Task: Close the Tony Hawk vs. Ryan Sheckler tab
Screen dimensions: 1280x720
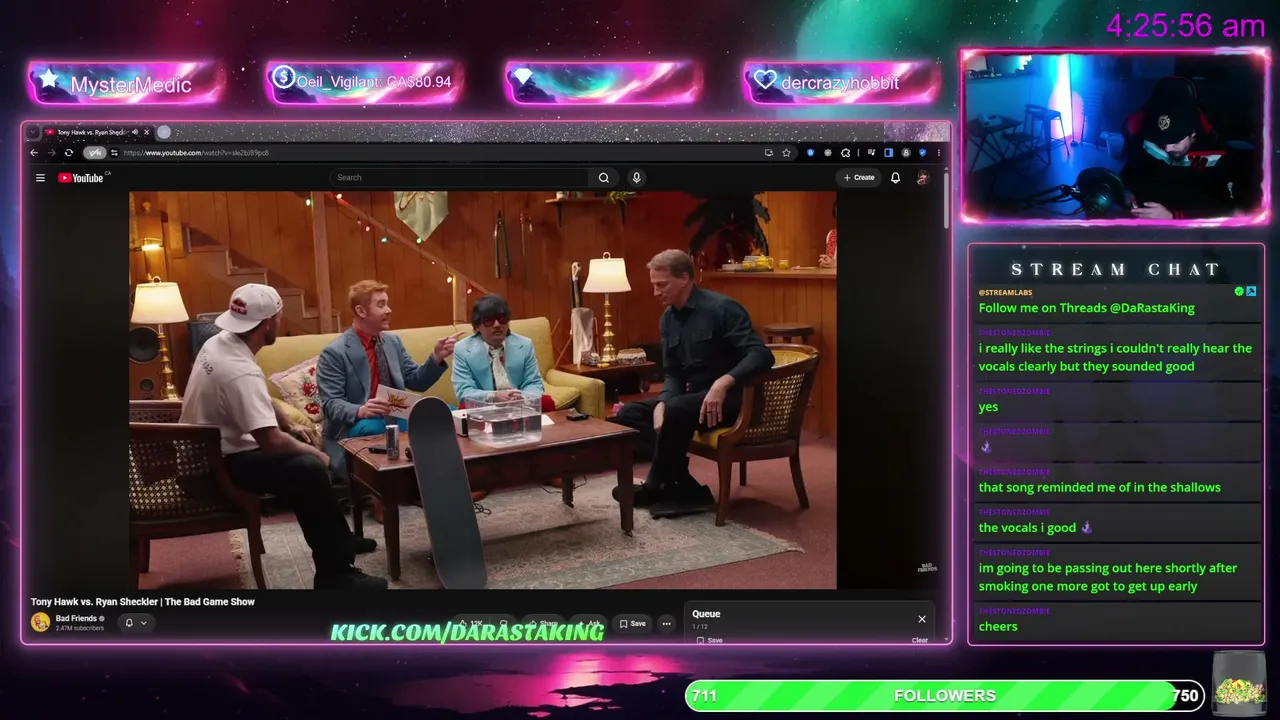Action: [146, 132]
